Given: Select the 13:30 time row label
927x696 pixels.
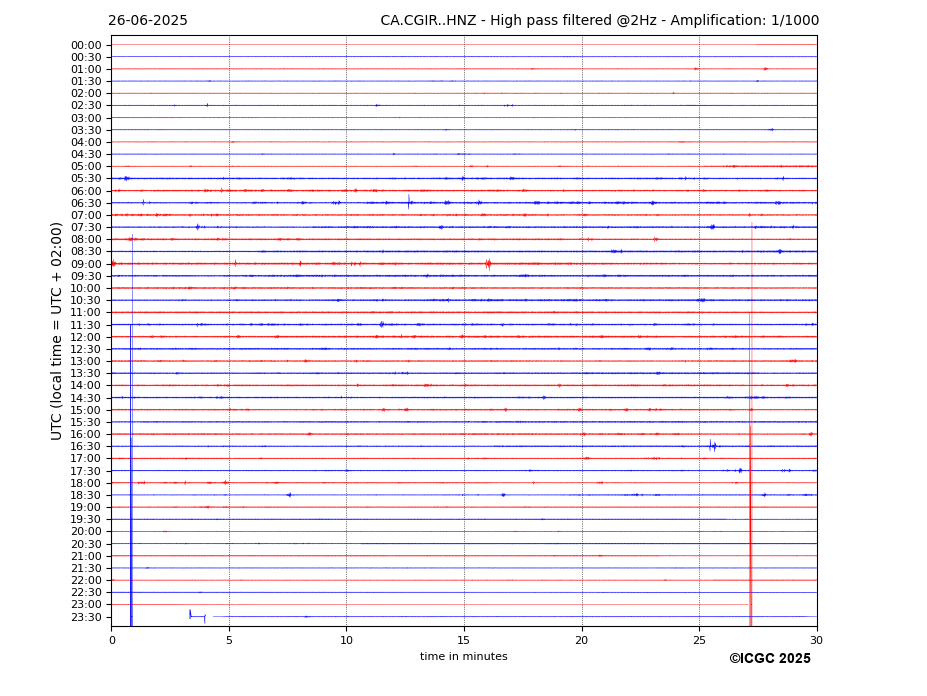Looking at the screenshot, I should [x=86, y=373].
